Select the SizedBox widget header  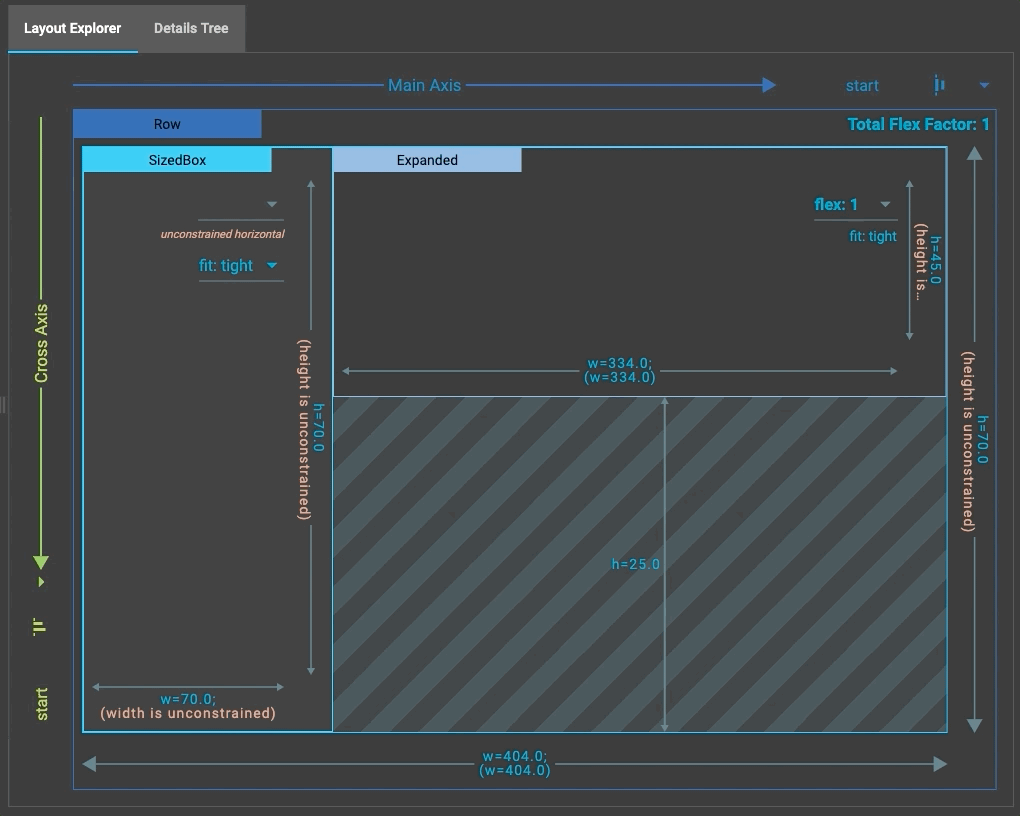pos(176,159)
